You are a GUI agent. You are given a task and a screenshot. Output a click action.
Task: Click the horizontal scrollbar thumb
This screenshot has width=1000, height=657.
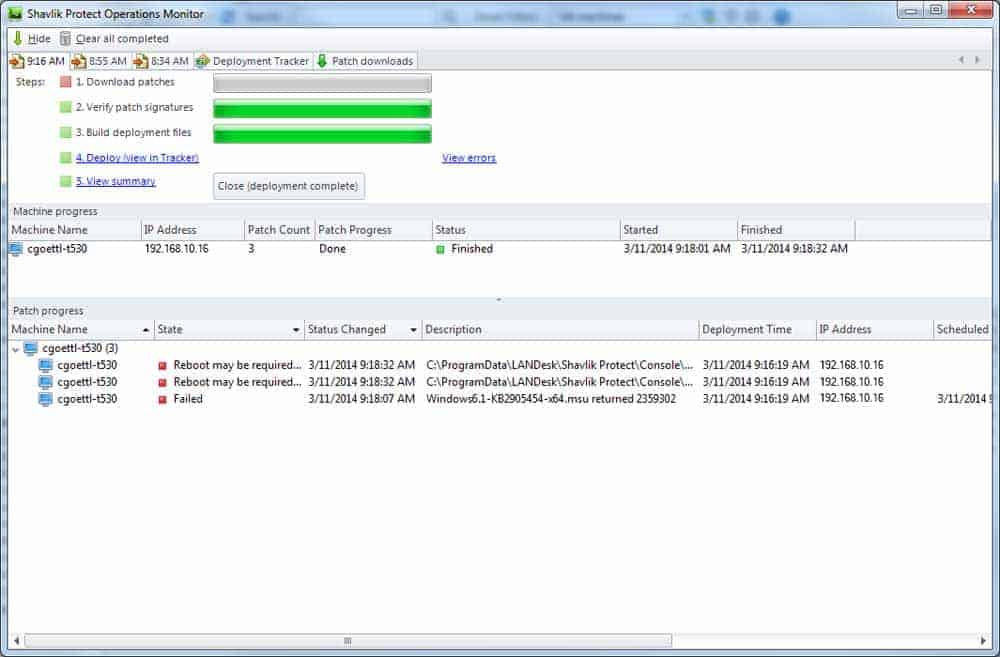348,640
